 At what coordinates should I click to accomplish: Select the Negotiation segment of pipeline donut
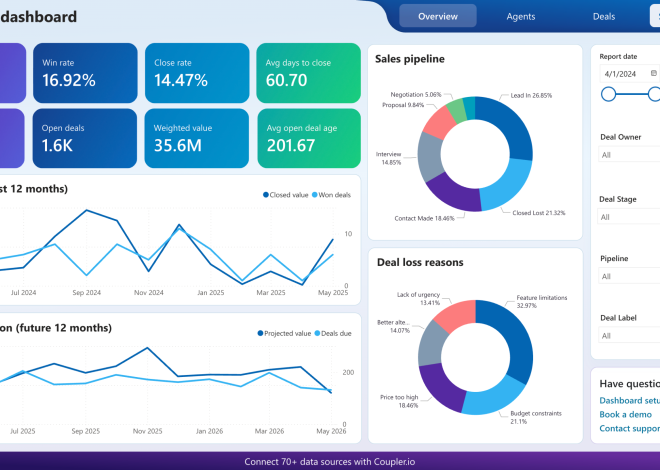pos(456,110)
